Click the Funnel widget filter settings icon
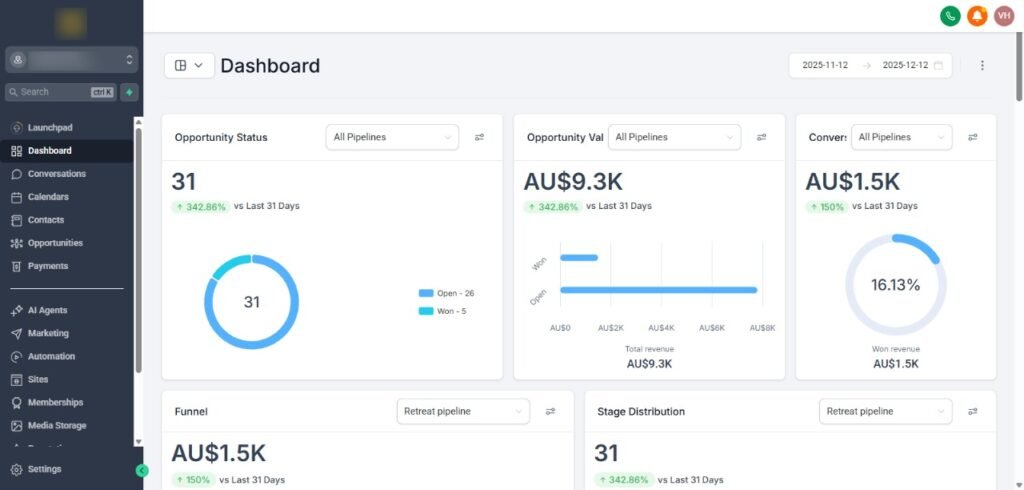 coord(550,411)
